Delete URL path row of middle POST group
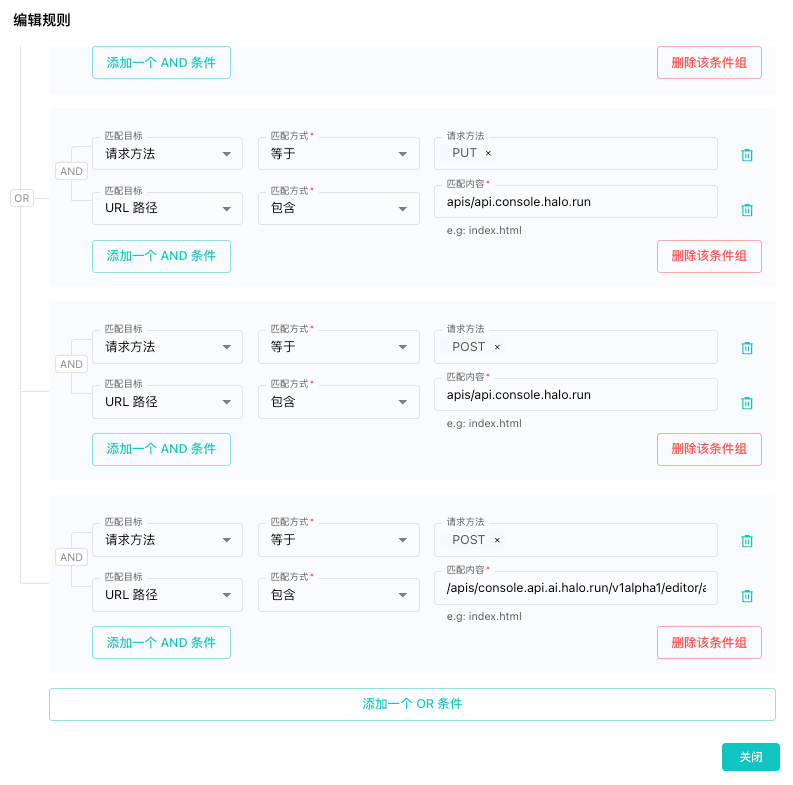793x785 pixels. point(746,403)
